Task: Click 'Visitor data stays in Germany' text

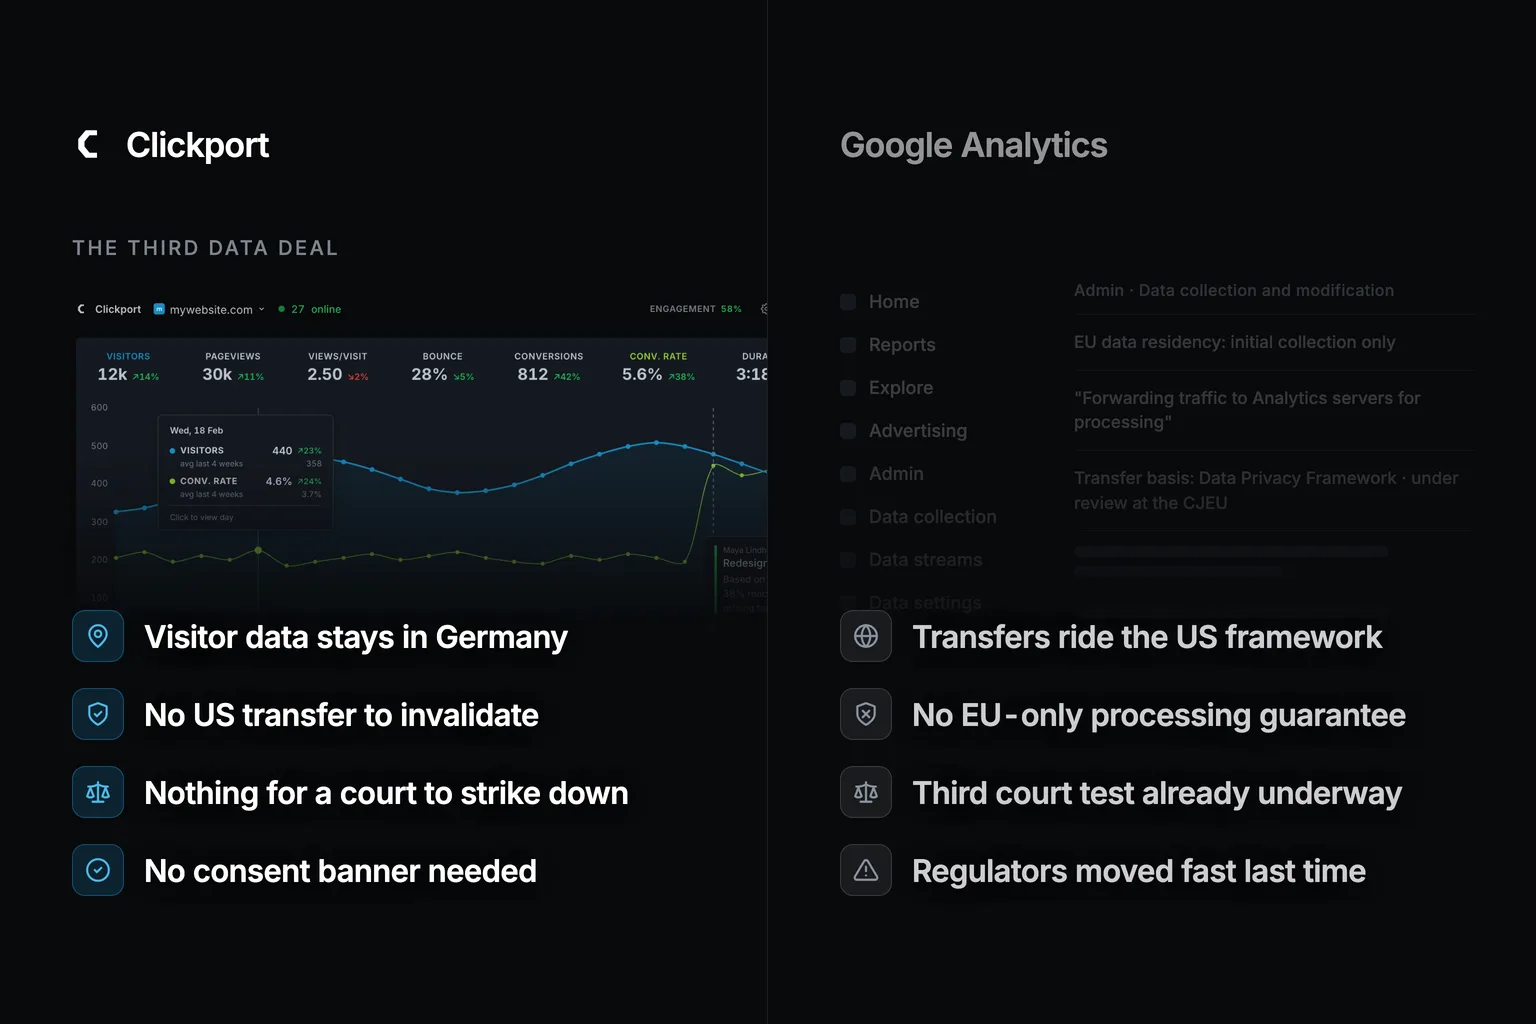Action: click(x=356, y=637)
